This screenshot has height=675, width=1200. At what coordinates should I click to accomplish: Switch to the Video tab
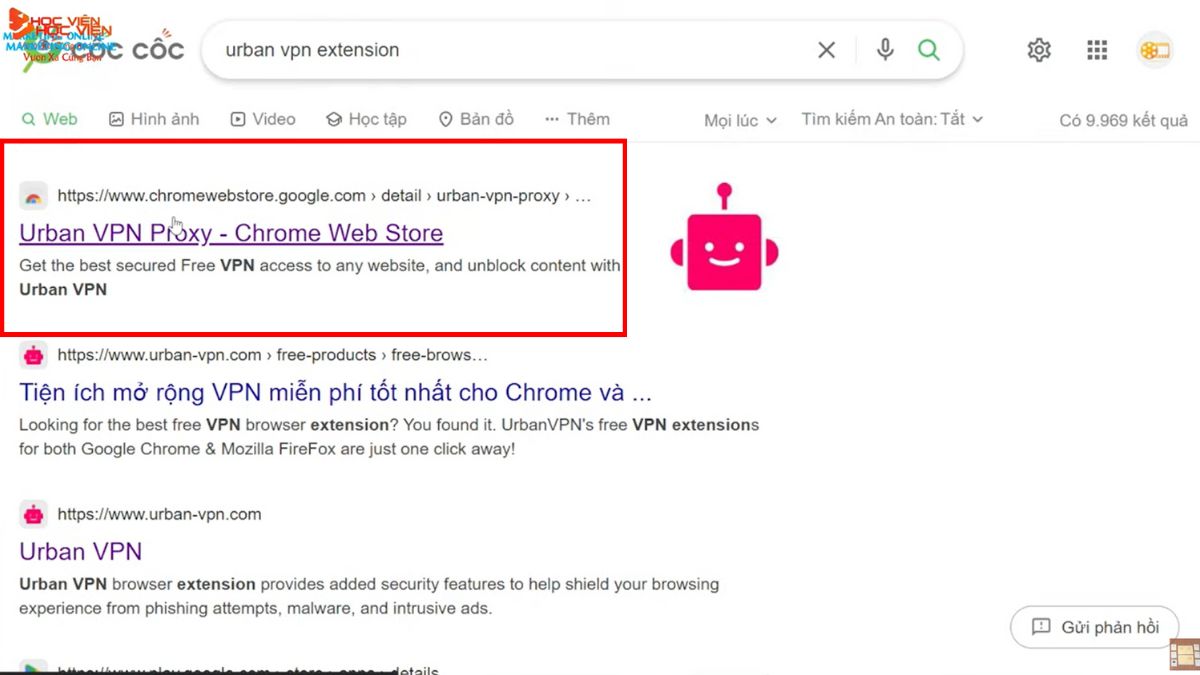point(263,119)
